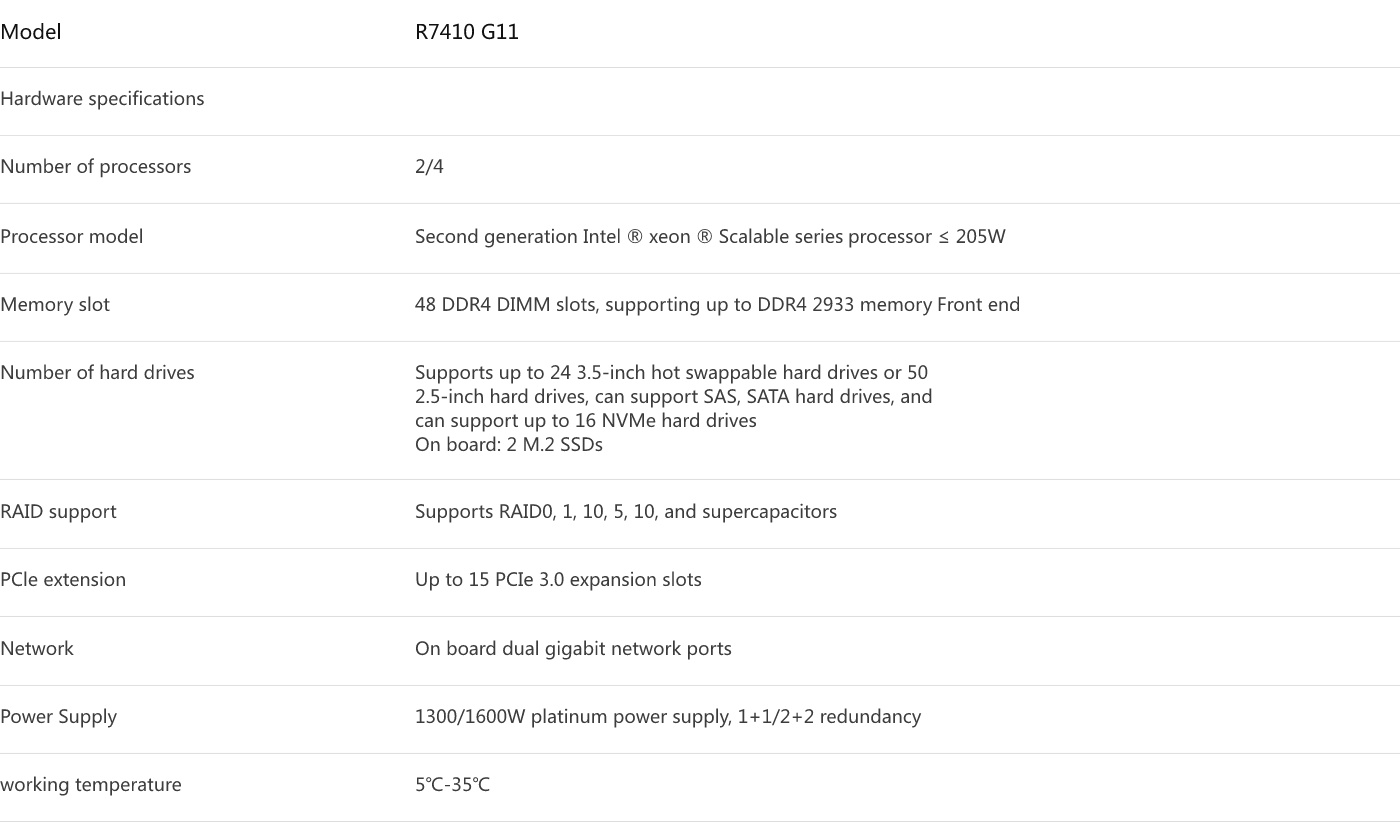Select the "5℃-35℃" working temperature value
Image resolution: width=1400 pixels, height=822 pixels.
pyautogui.click(x=452, y=785)
